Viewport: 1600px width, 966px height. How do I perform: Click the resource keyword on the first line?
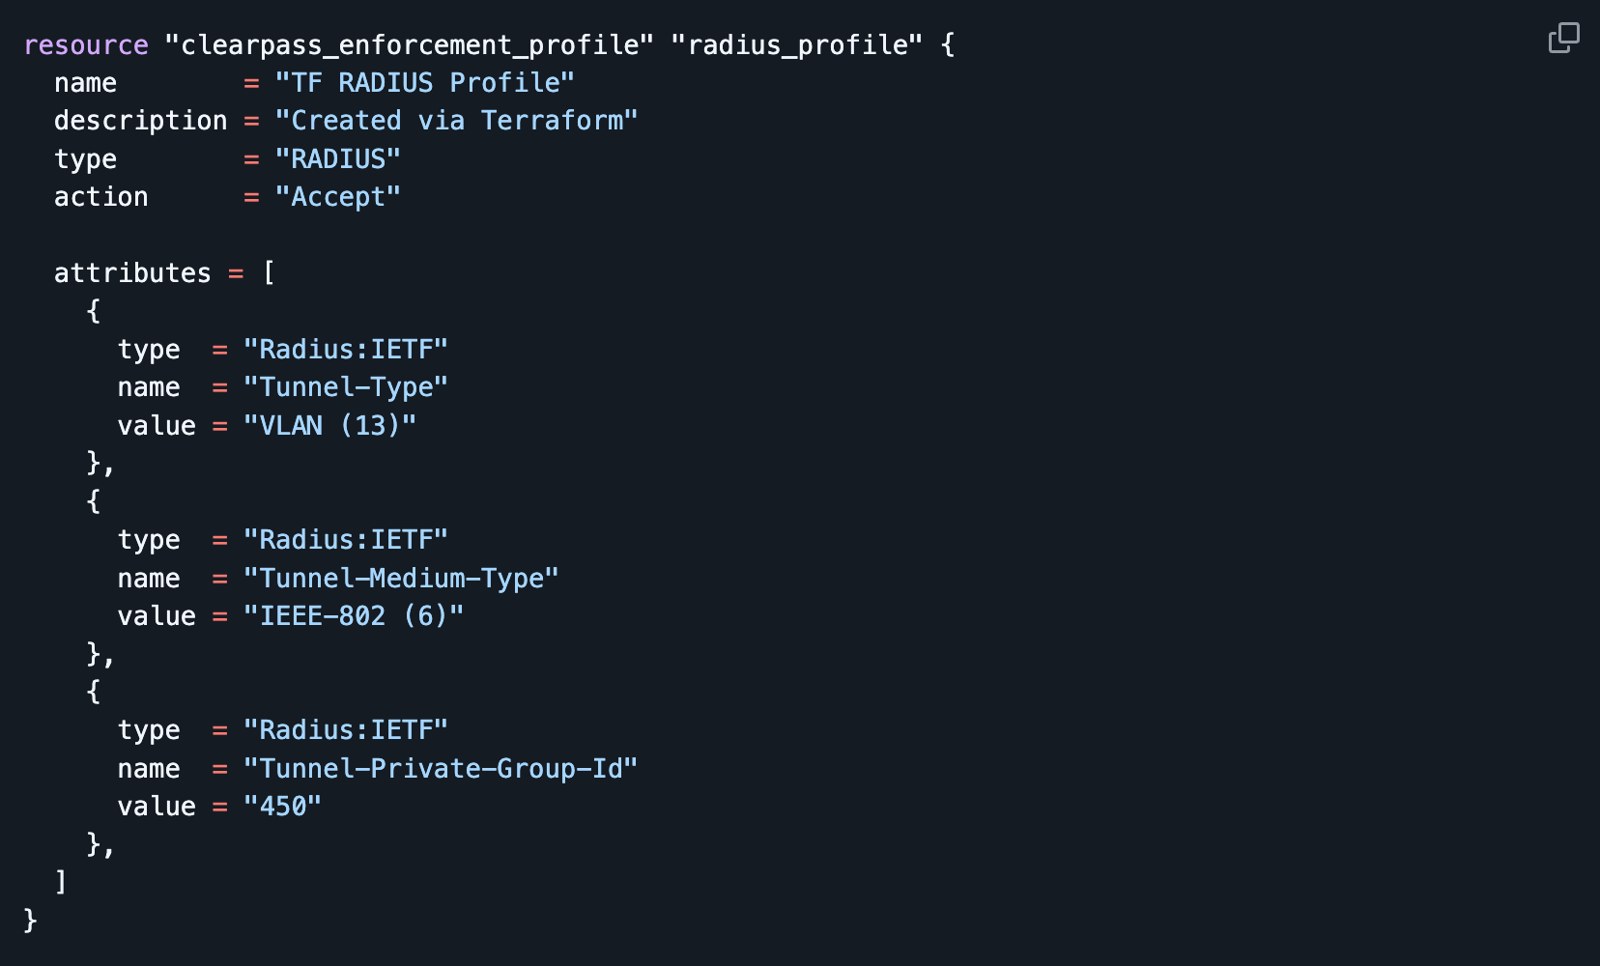point(86,45)
